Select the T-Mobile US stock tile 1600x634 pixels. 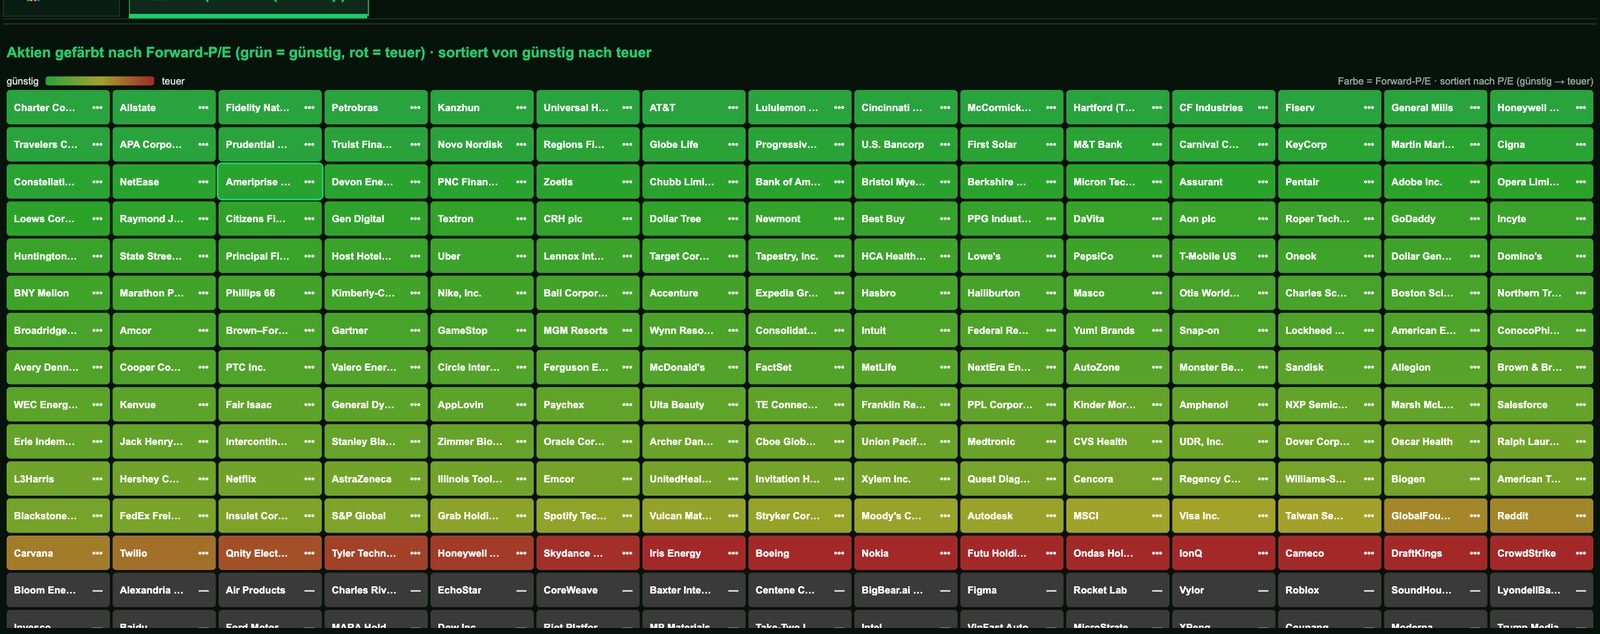[1222, 256]
